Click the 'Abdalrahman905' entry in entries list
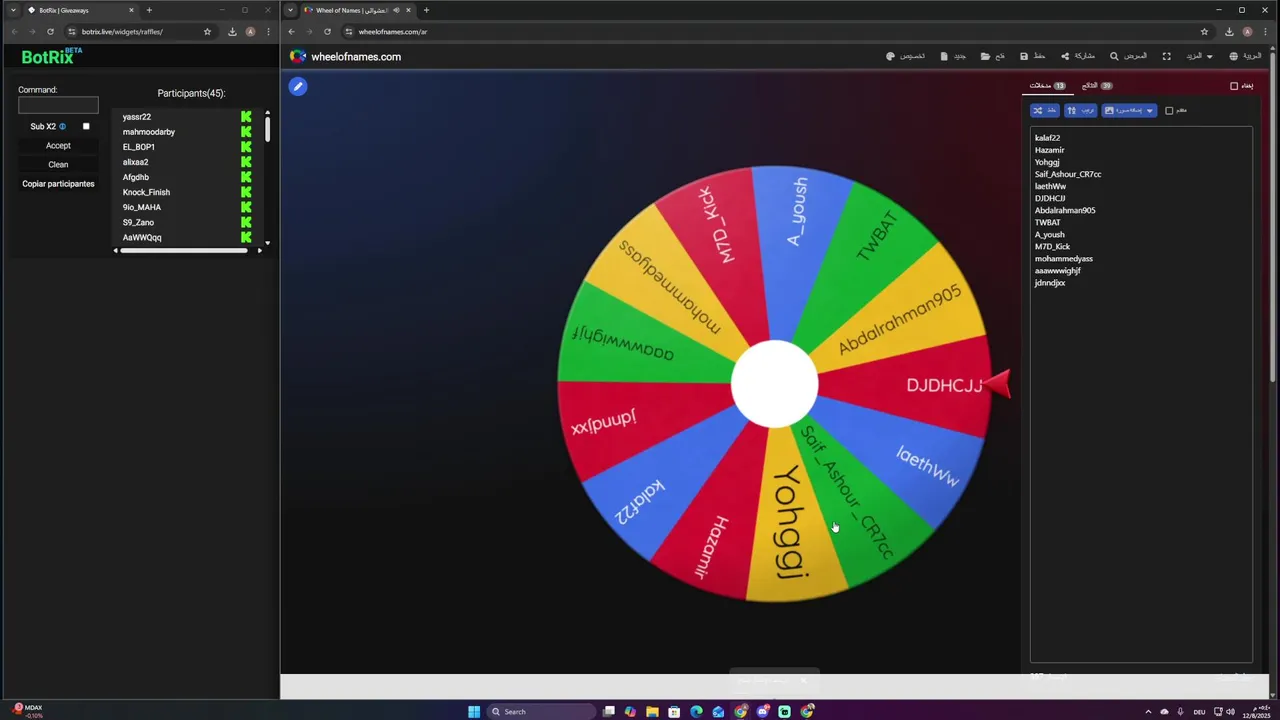 [1065, 211]
